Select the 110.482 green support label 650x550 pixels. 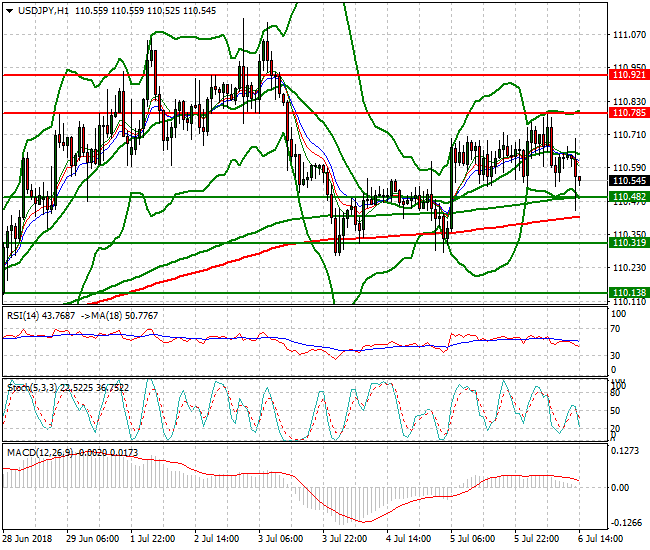tap(629, 197)
